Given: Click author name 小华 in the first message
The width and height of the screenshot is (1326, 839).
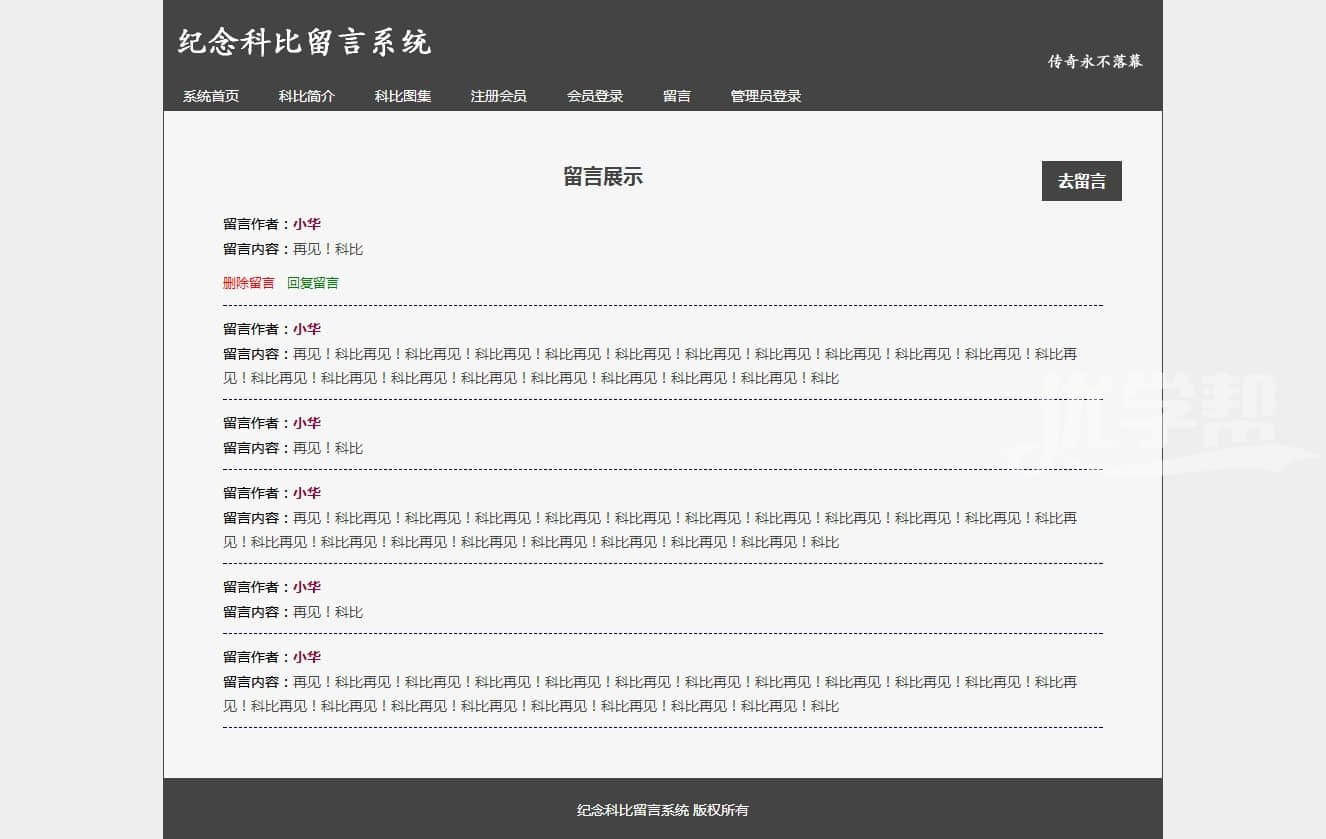Looking at the screenshot, I should (x=307, y=224).
